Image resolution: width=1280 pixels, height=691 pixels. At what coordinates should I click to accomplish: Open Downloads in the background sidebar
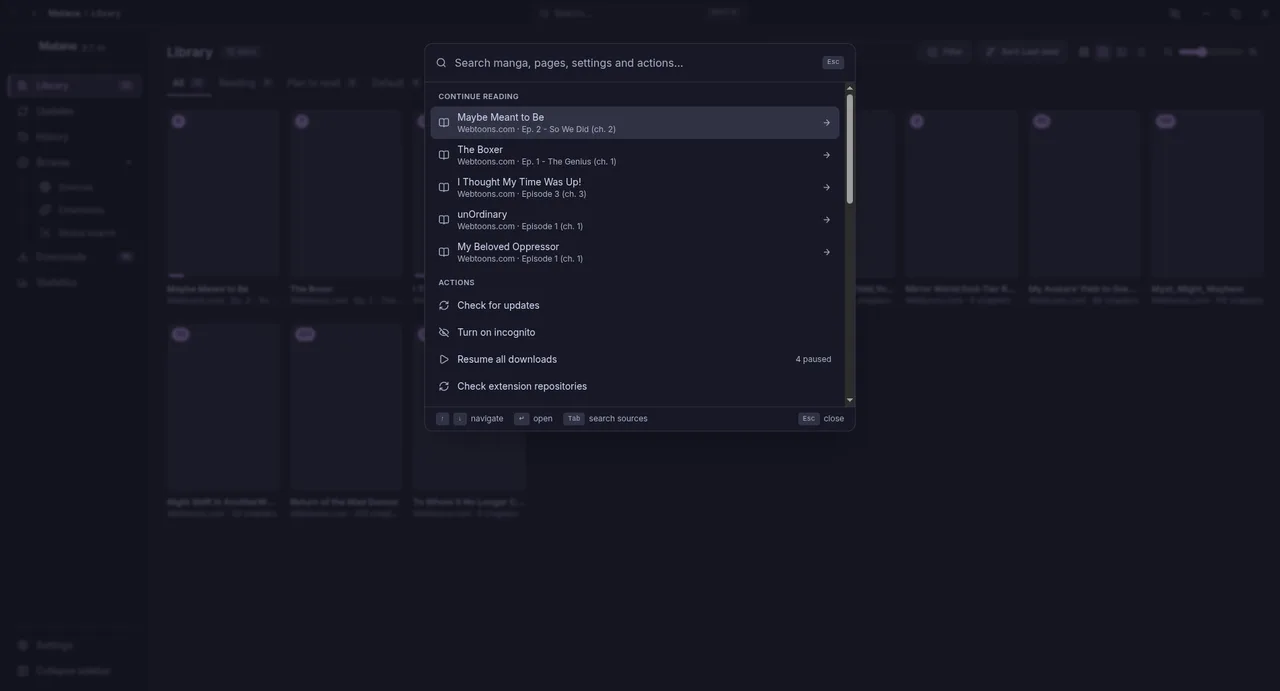(x=74, y=257)
